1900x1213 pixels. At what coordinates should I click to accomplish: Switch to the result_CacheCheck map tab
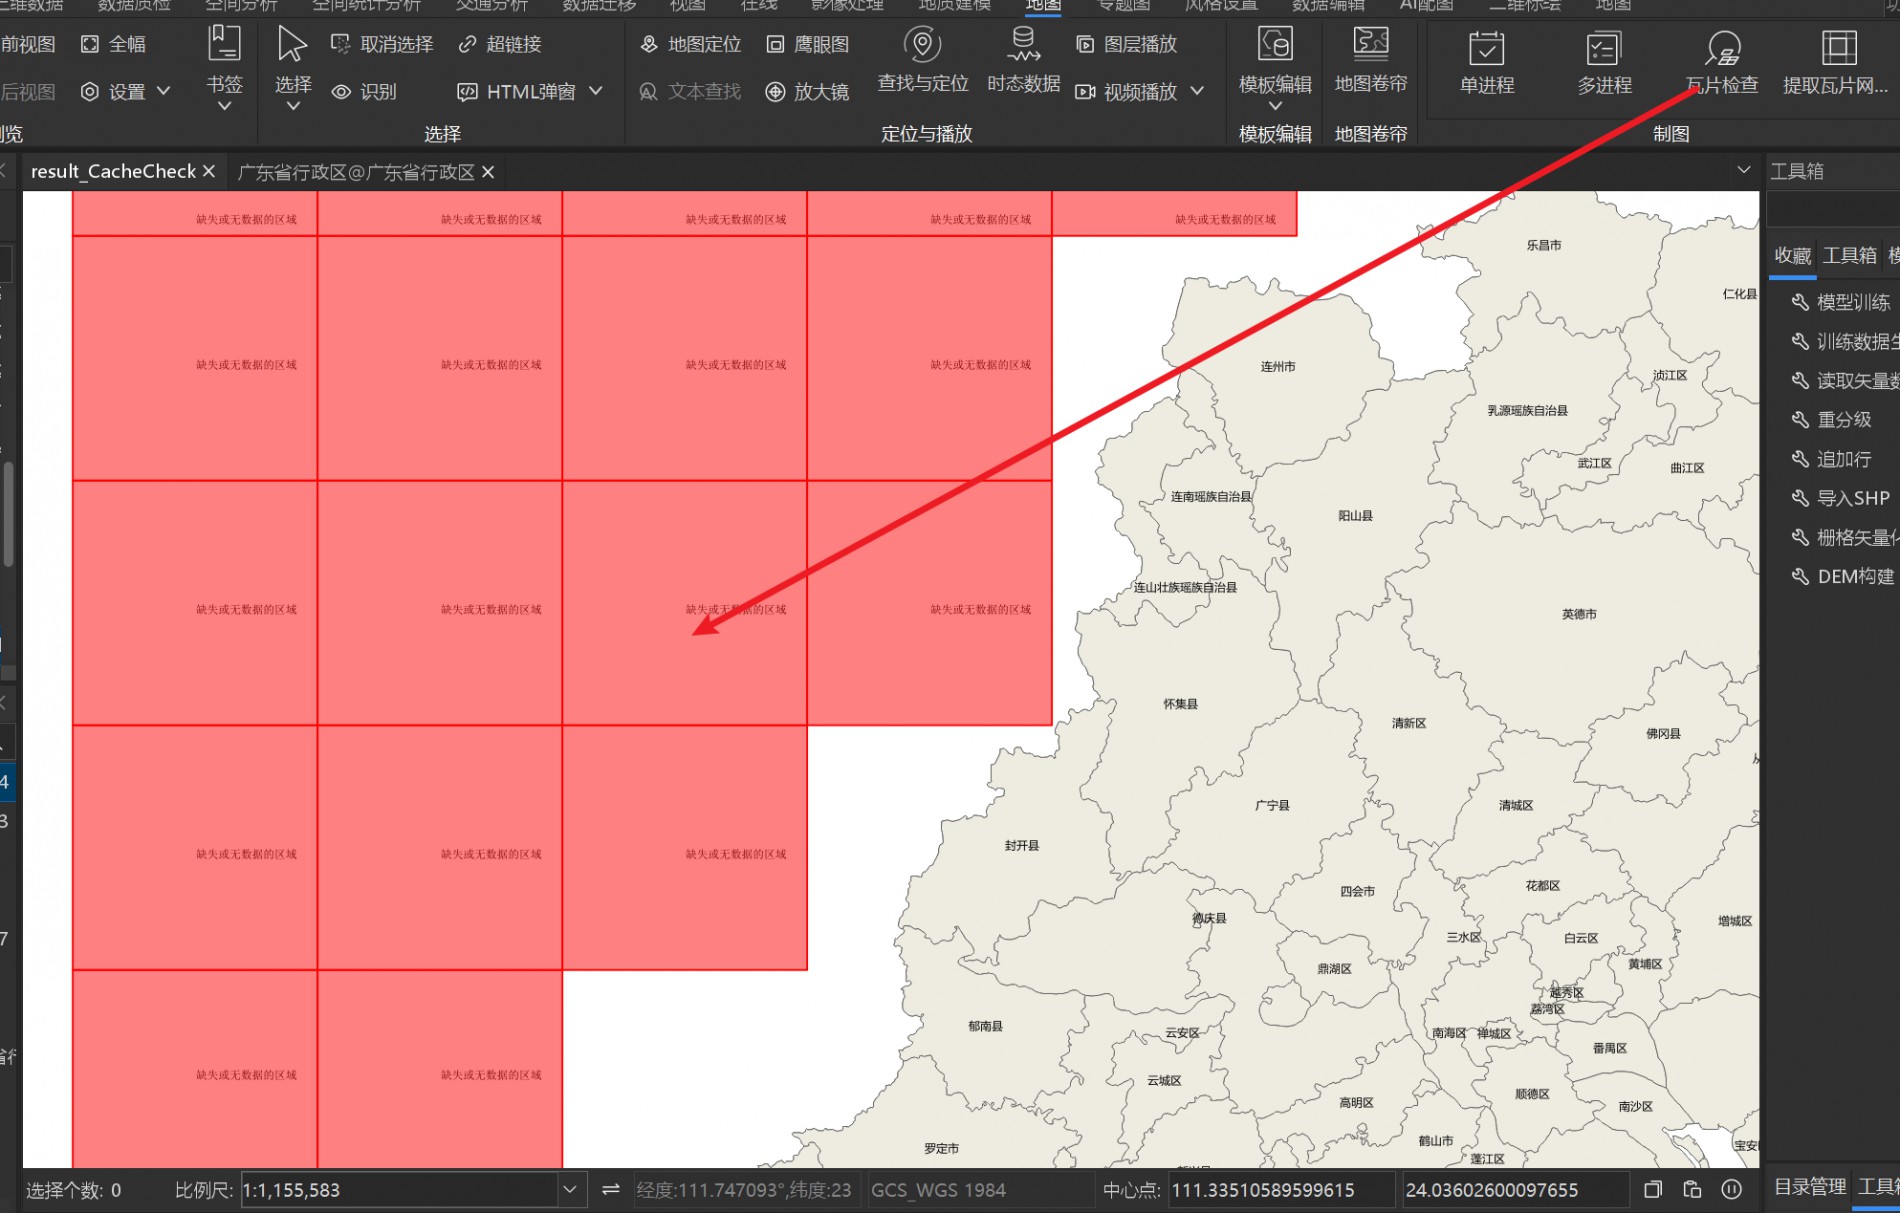coord(113,172)
